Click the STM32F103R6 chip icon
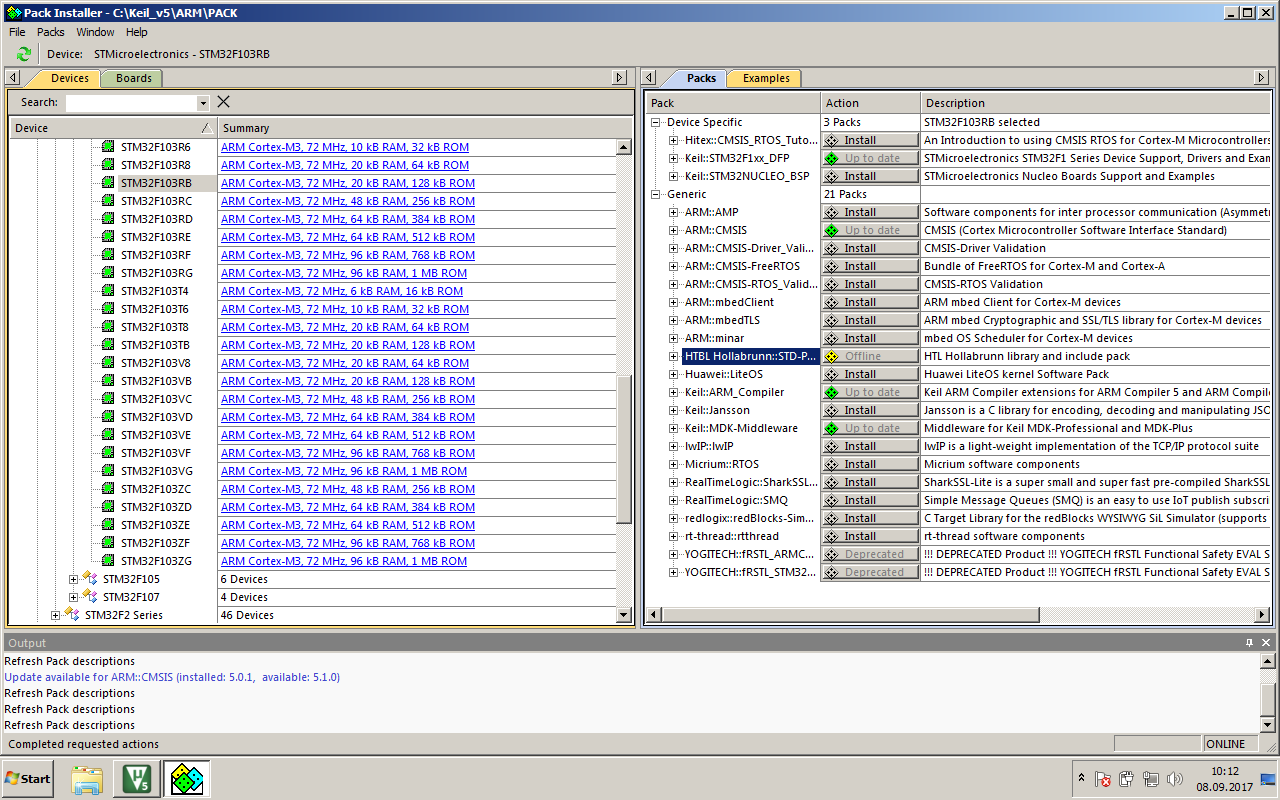The image size is (1280, 800). pyautogui.click(x=108, y=147)
